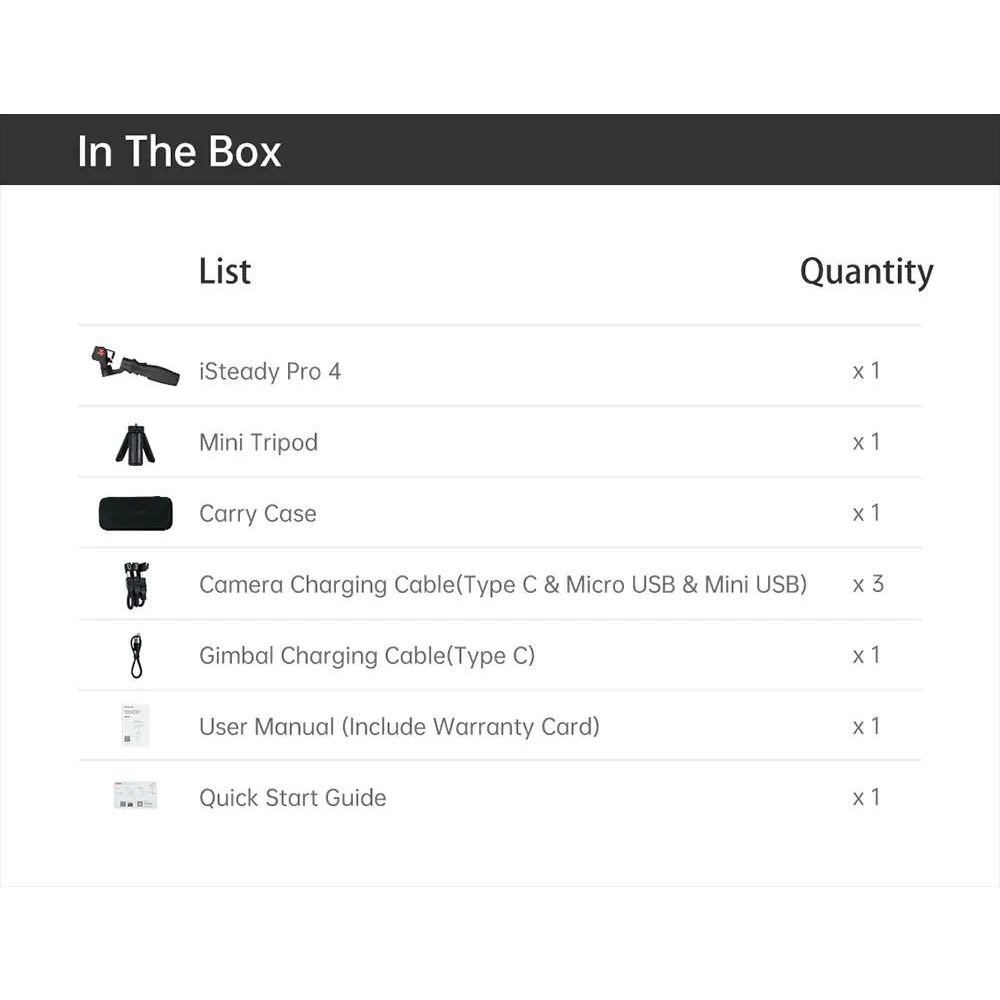Select the 'Mini Tripod' label
Viewport: 1000px width, 1000px height.
pos(258,442)
